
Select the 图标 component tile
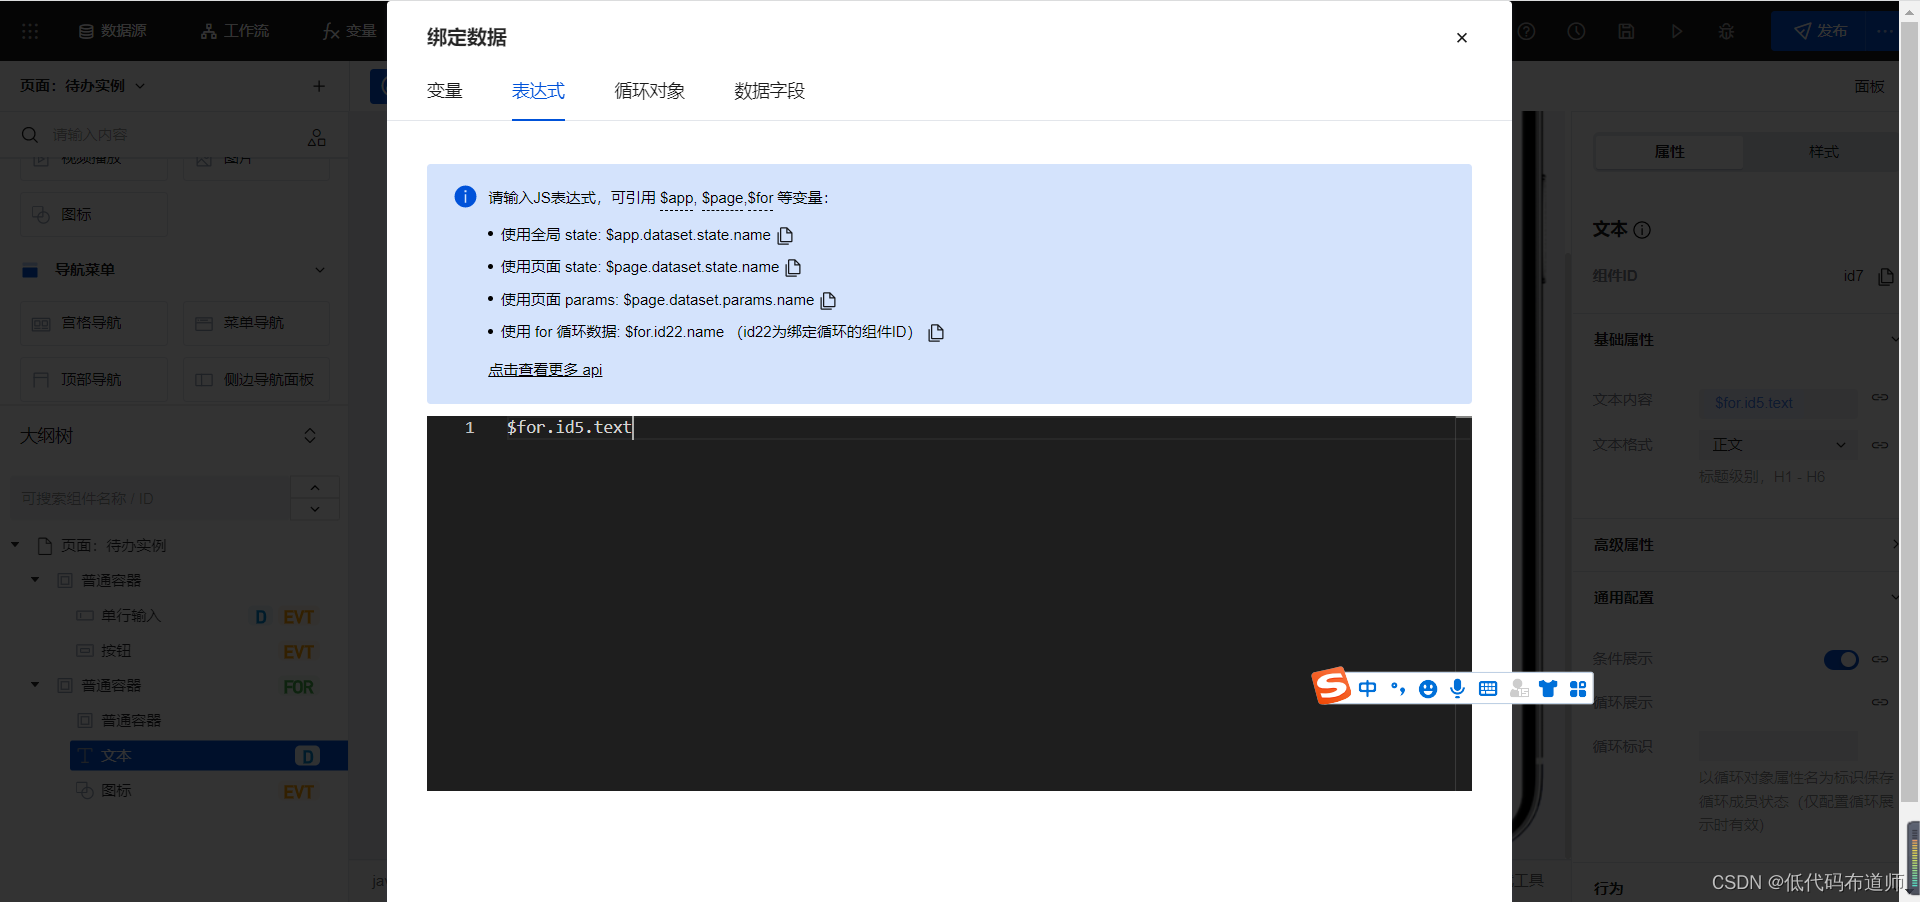[x=94, y=215]
